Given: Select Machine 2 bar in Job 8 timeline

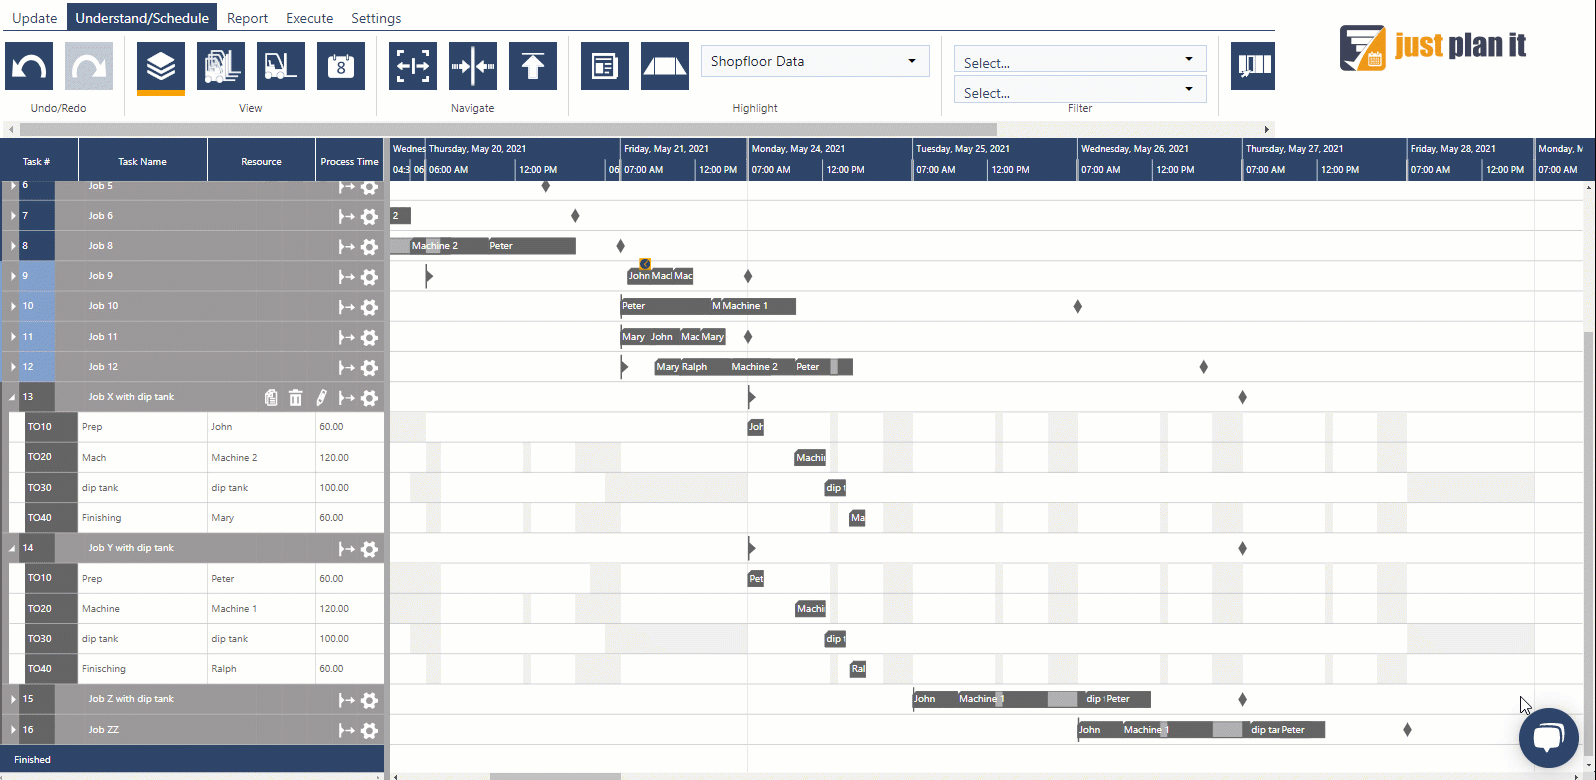Looking at the screenshot, I should pos(448,246).
